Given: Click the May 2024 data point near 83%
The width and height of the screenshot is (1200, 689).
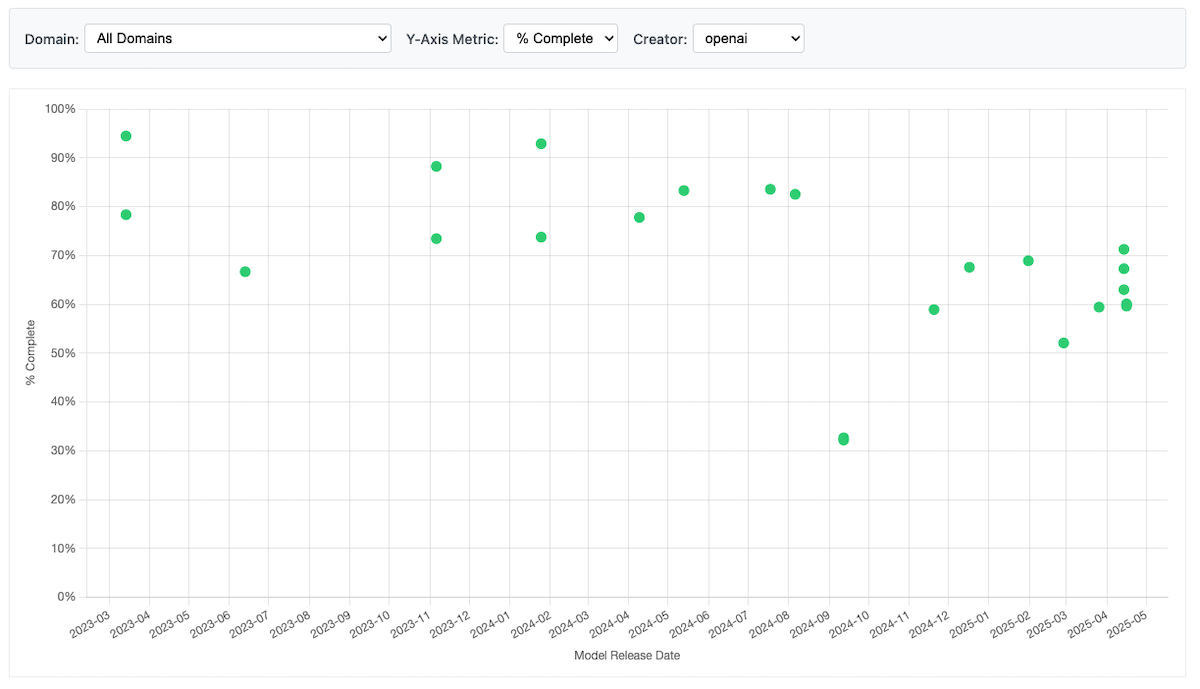Looking at the screenshot, I should click(x=684, y=191).
